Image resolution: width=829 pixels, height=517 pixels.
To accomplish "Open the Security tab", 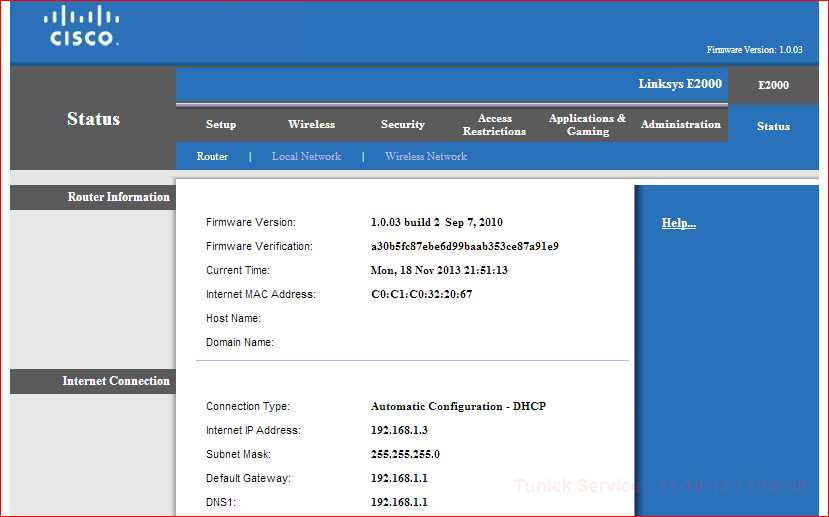I will tap(402, 124).
